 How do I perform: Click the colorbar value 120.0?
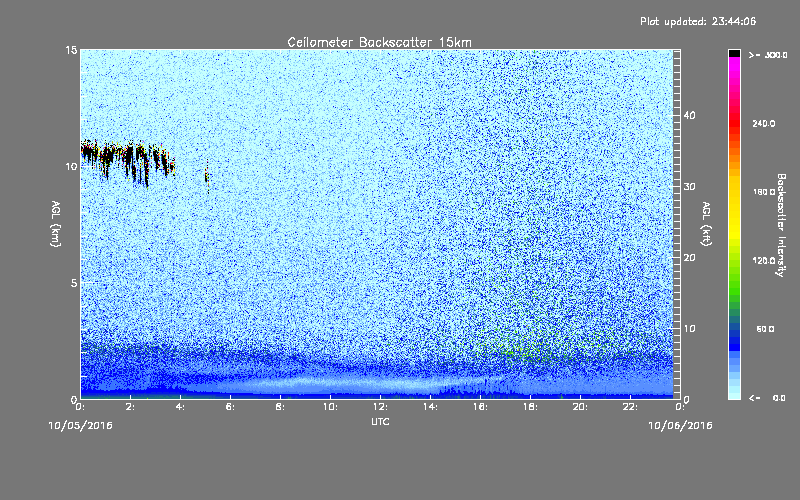tap(763, 260)
